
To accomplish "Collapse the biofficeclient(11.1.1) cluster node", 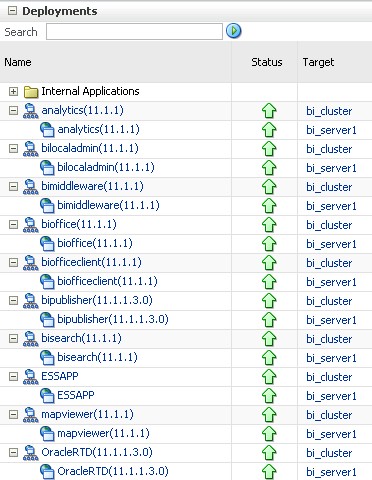I will pos(13,262).
